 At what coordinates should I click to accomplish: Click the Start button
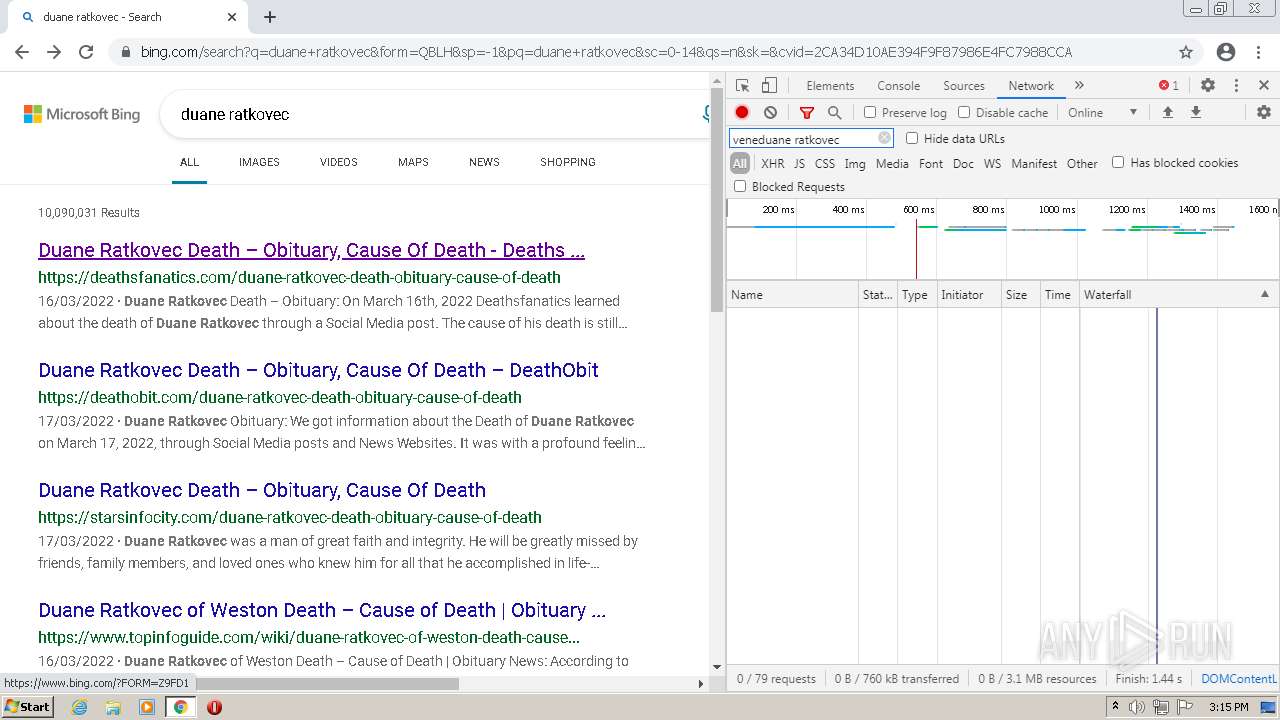pyautogui.click(x=27, y=707)
